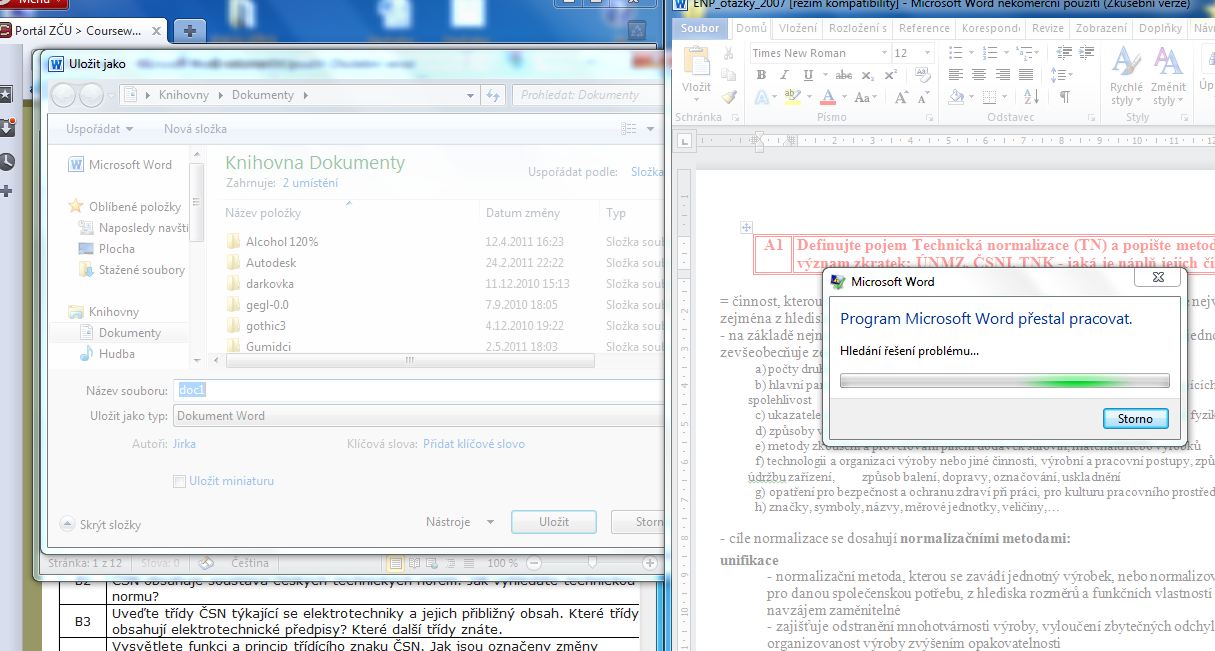The image size is (1215, 651).
Task: Click Přidat klíčové slovo link
Action: click(474, 444)
